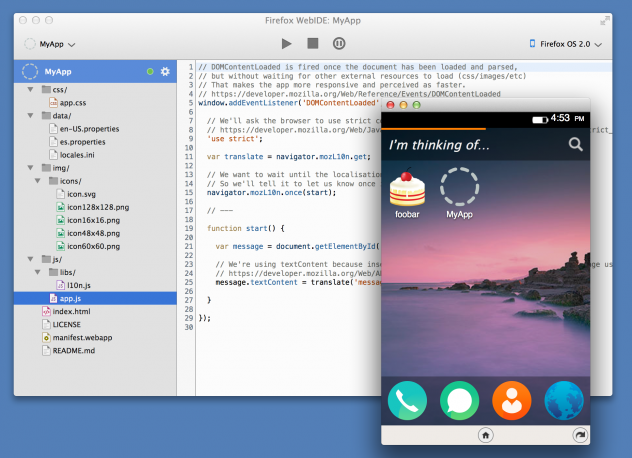Collapse the css/ folder
This screenshot has height=458, width=632.
32,89
